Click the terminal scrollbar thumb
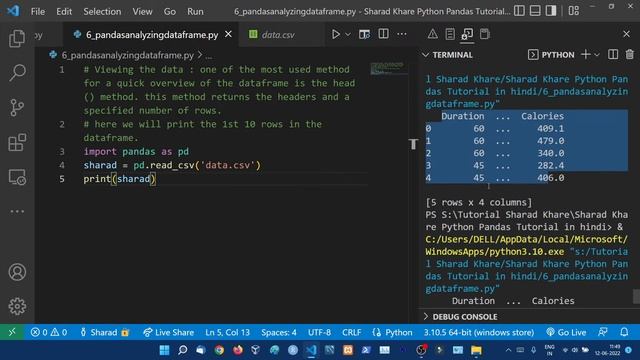Image resolution: width=640 pixels, height=360 pixels. [x=636, y=296]
